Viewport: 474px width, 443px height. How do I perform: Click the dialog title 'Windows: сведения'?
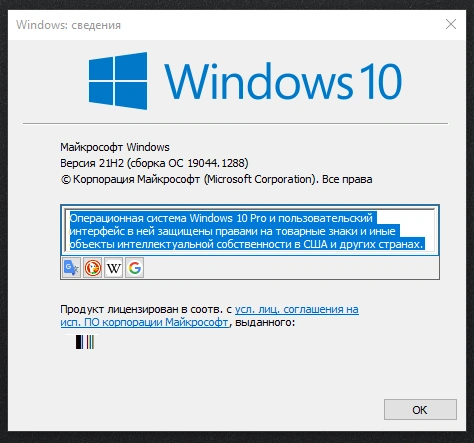click(68, 25)
